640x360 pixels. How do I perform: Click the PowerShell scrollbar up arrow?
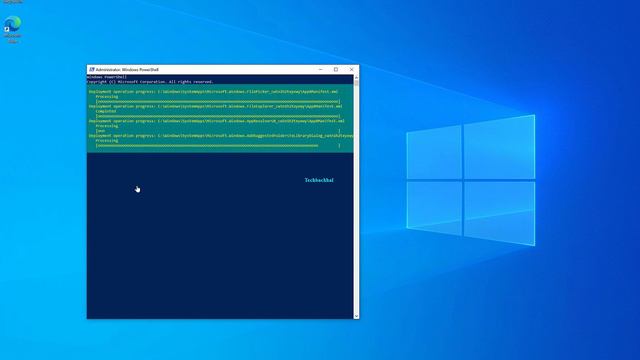356,77
